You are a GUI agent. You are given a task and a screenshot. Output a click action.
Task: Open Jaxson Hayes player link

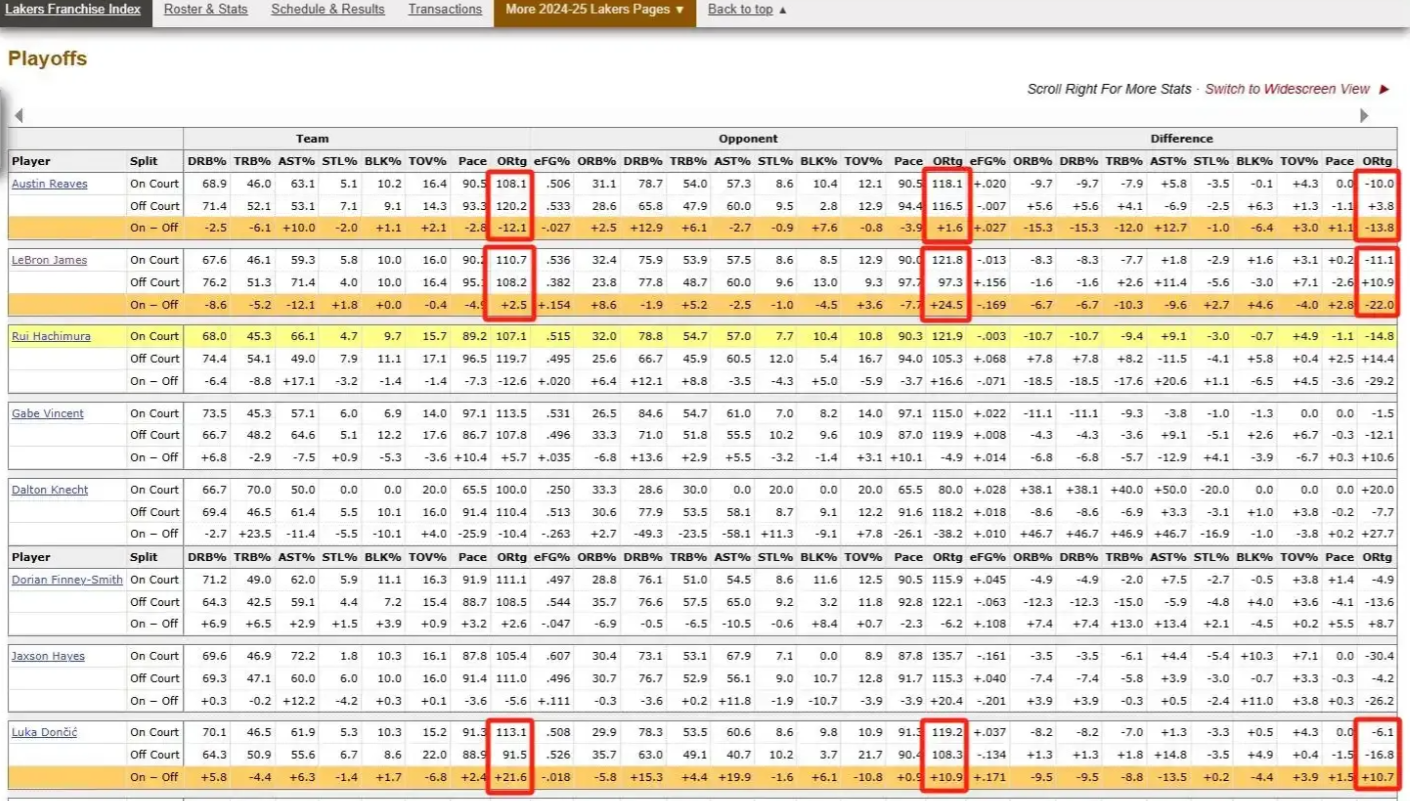[x=48, y=656]
